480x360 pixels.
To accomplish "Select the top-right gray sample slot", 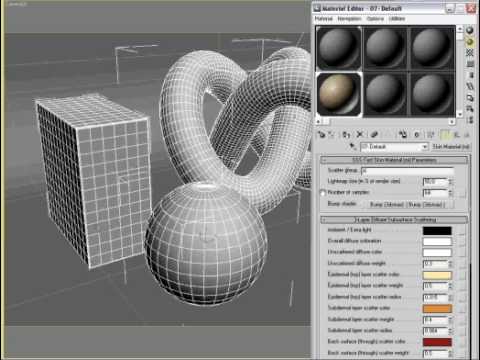I will [431, 48].
